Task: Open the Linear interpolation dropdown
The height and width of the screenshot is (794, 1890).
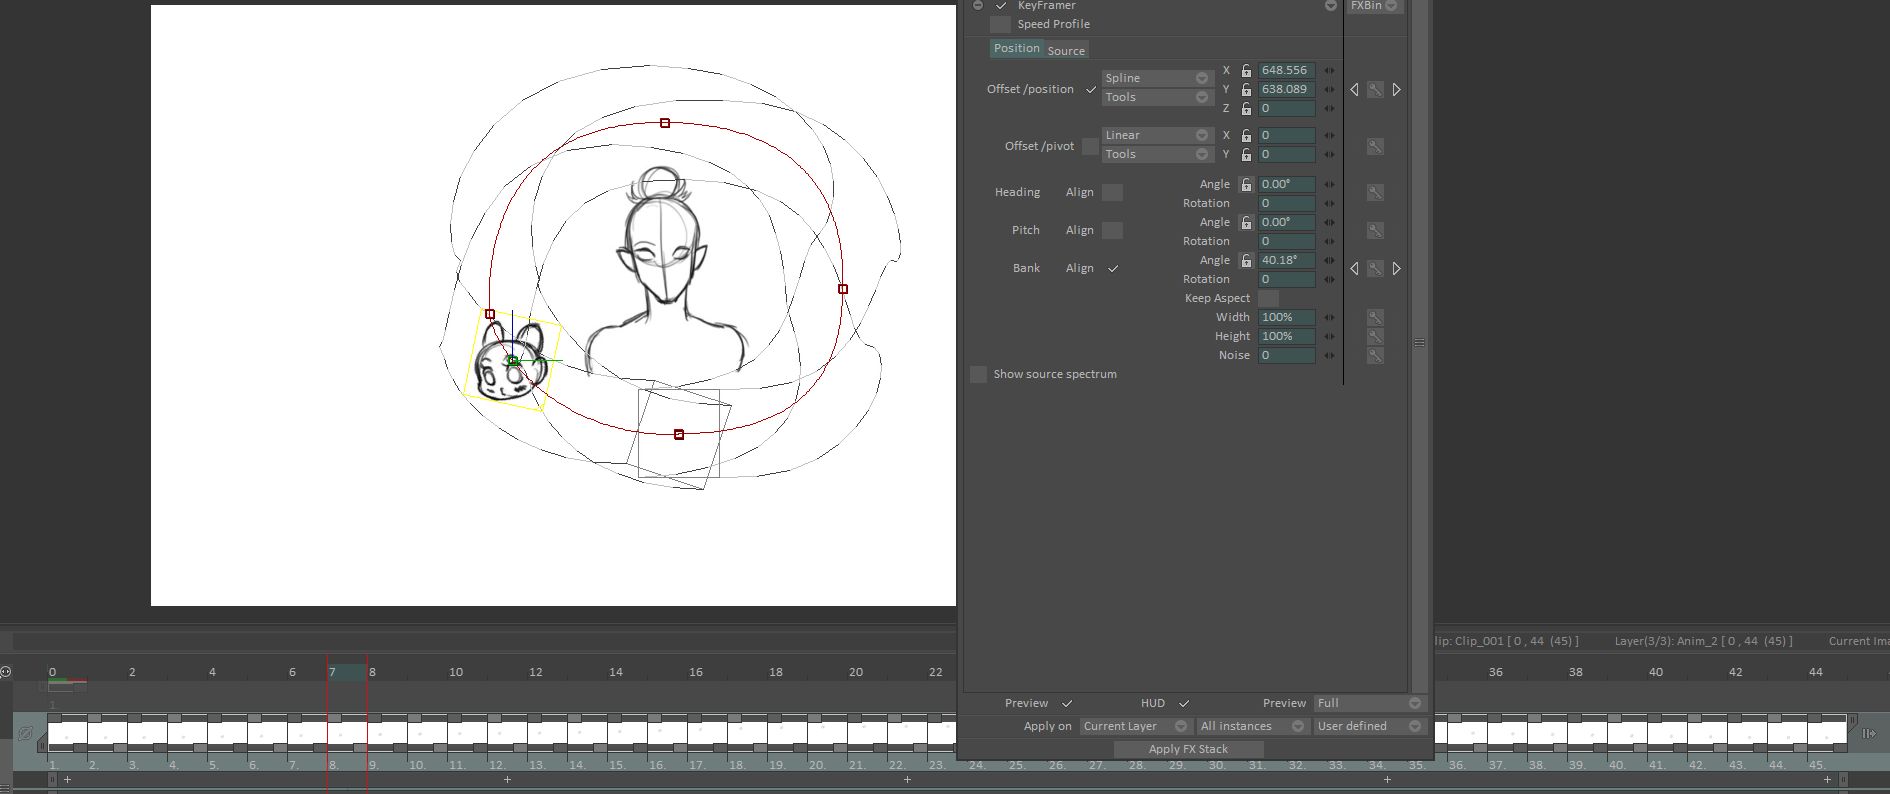Action: point(1158,135)
